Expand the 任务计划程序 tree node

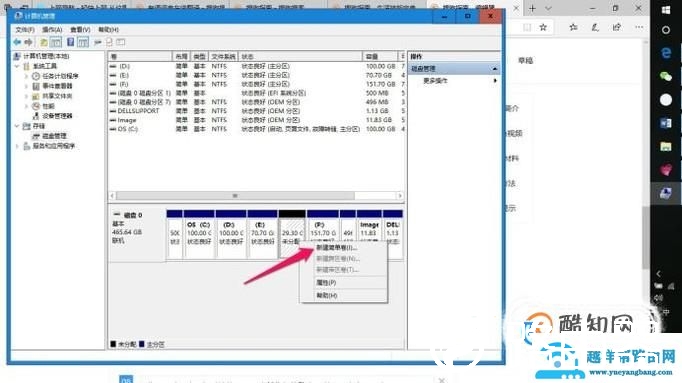26,76
